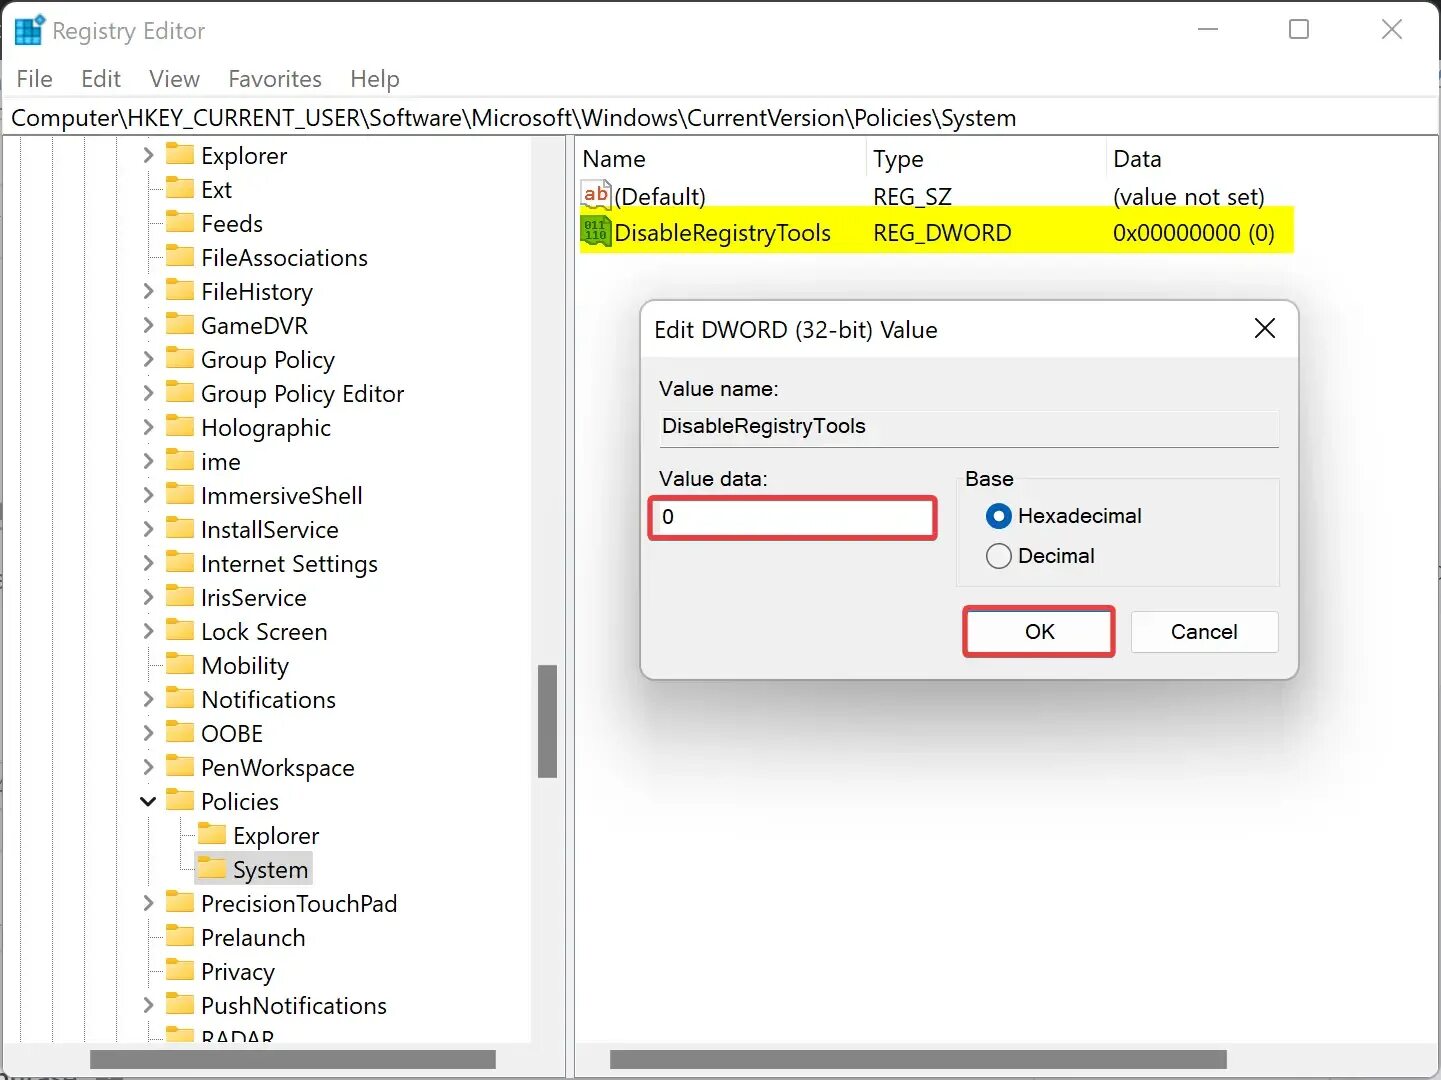
Task: Open the Help menu
Action: pos(375,78)
